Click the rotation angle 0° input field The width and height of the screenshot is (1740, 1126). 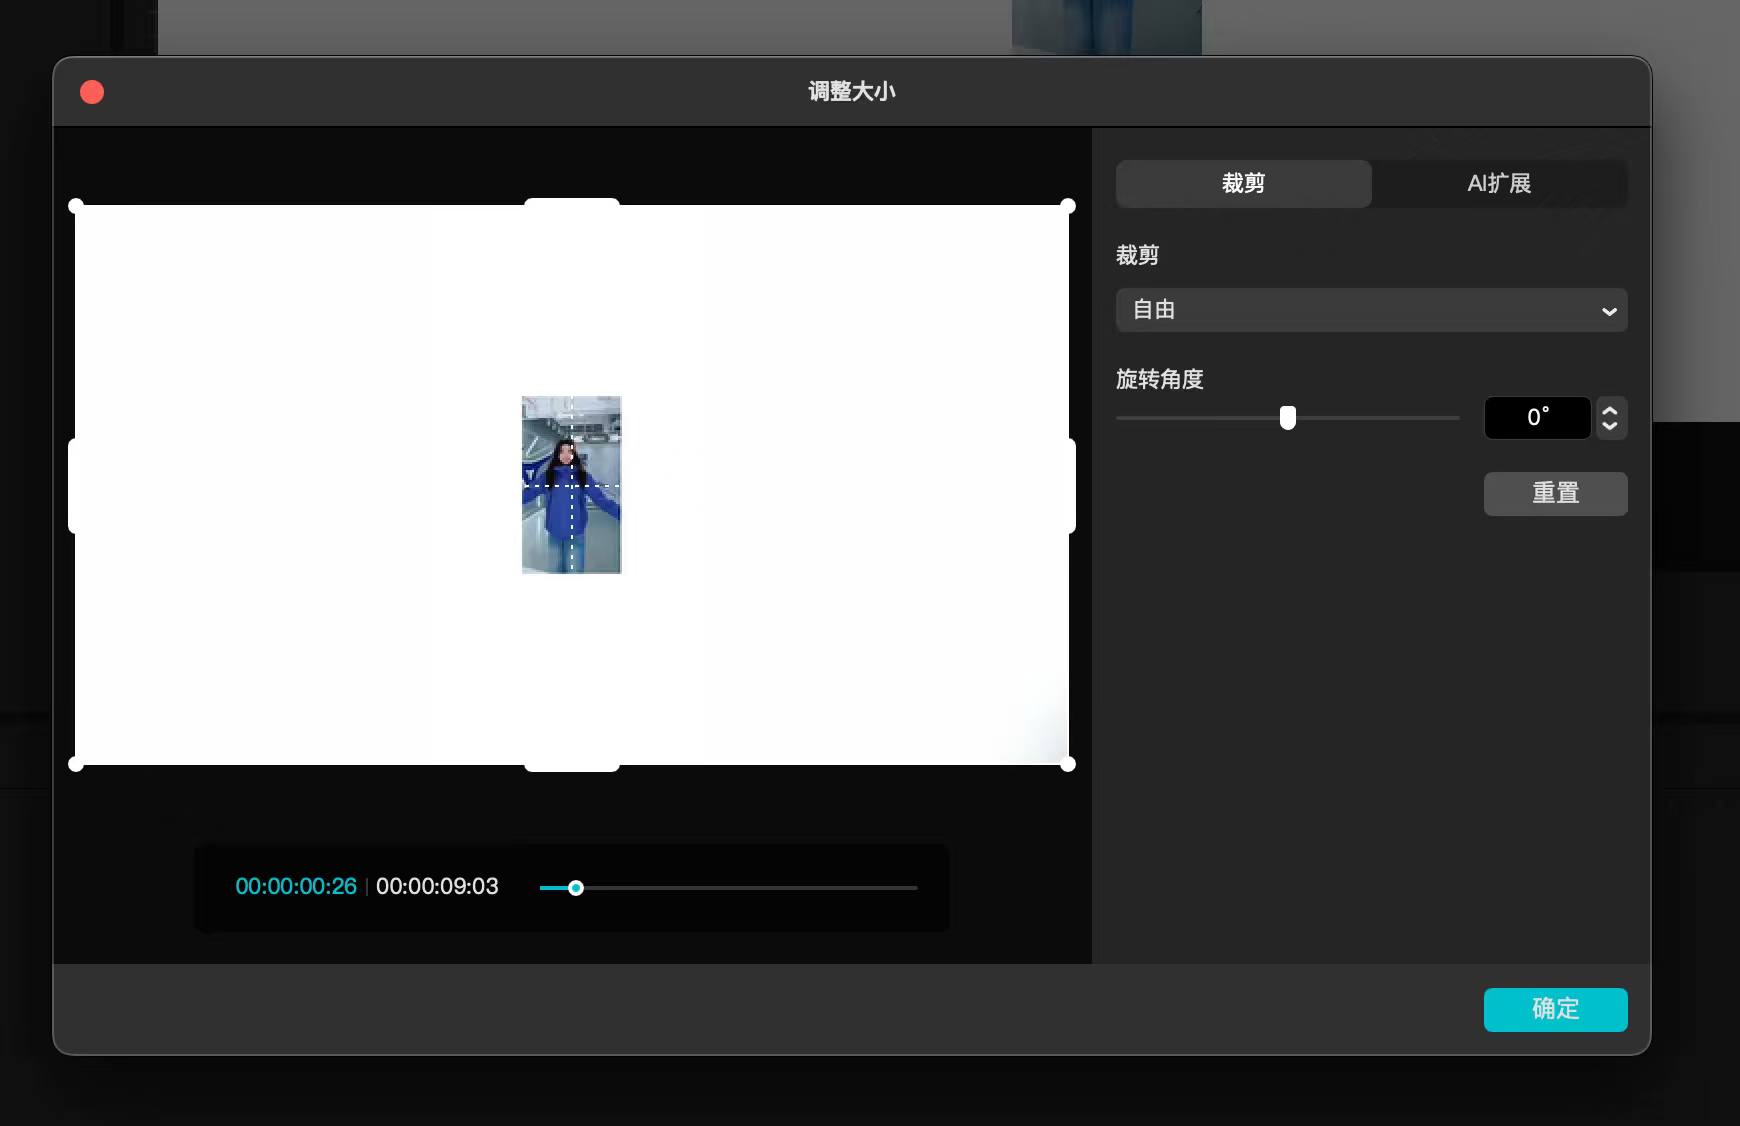1537,418
